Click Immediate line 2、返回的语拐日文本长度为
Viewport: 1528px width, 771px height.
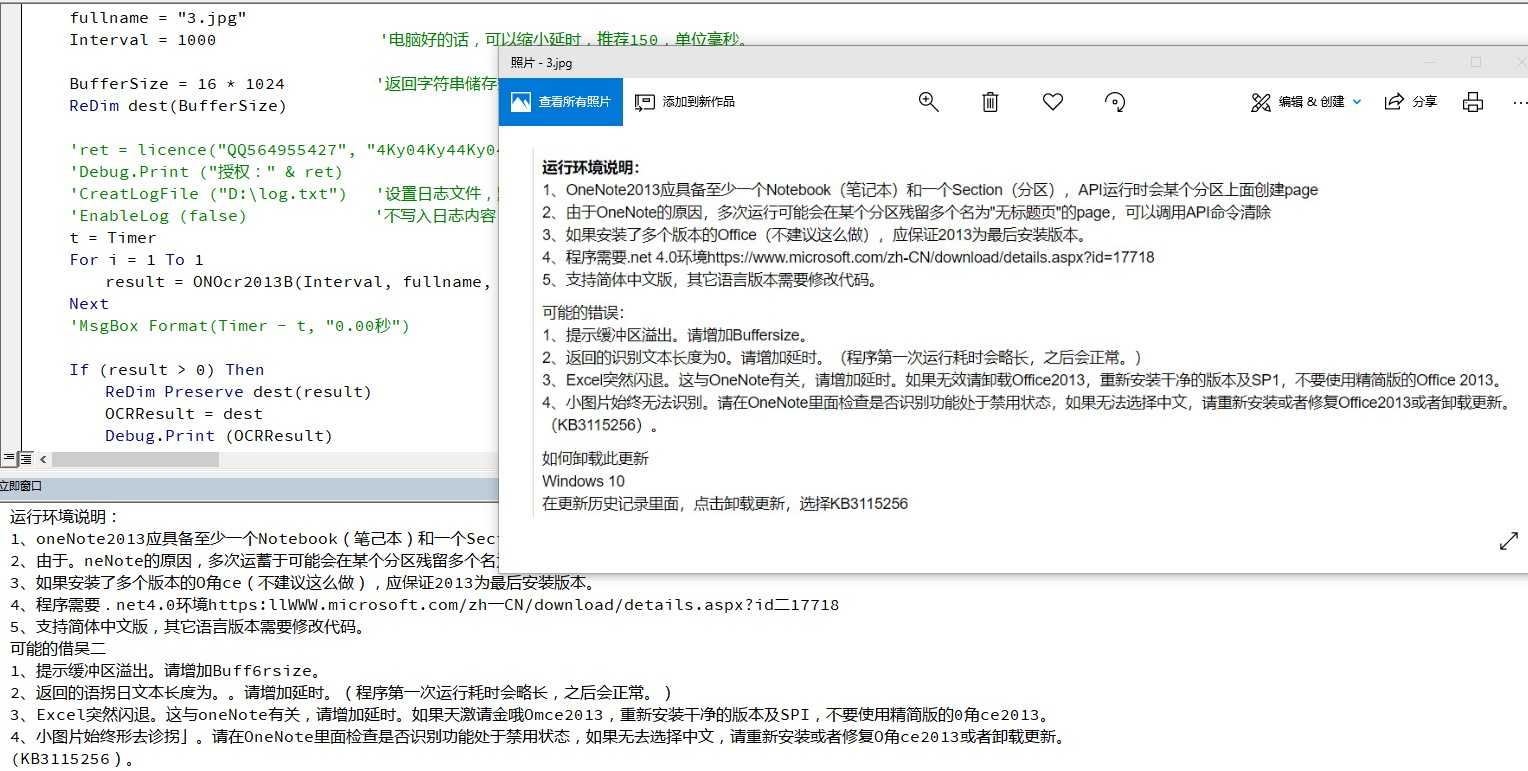click(x=342, y=693)
